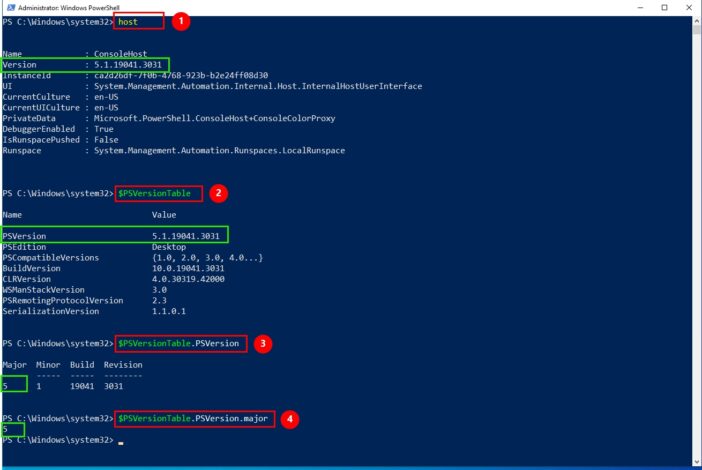The height and width of the screenshot is (470, 702).
Task: Click the scrollbar thumb at top
Action: coord(697,30)
